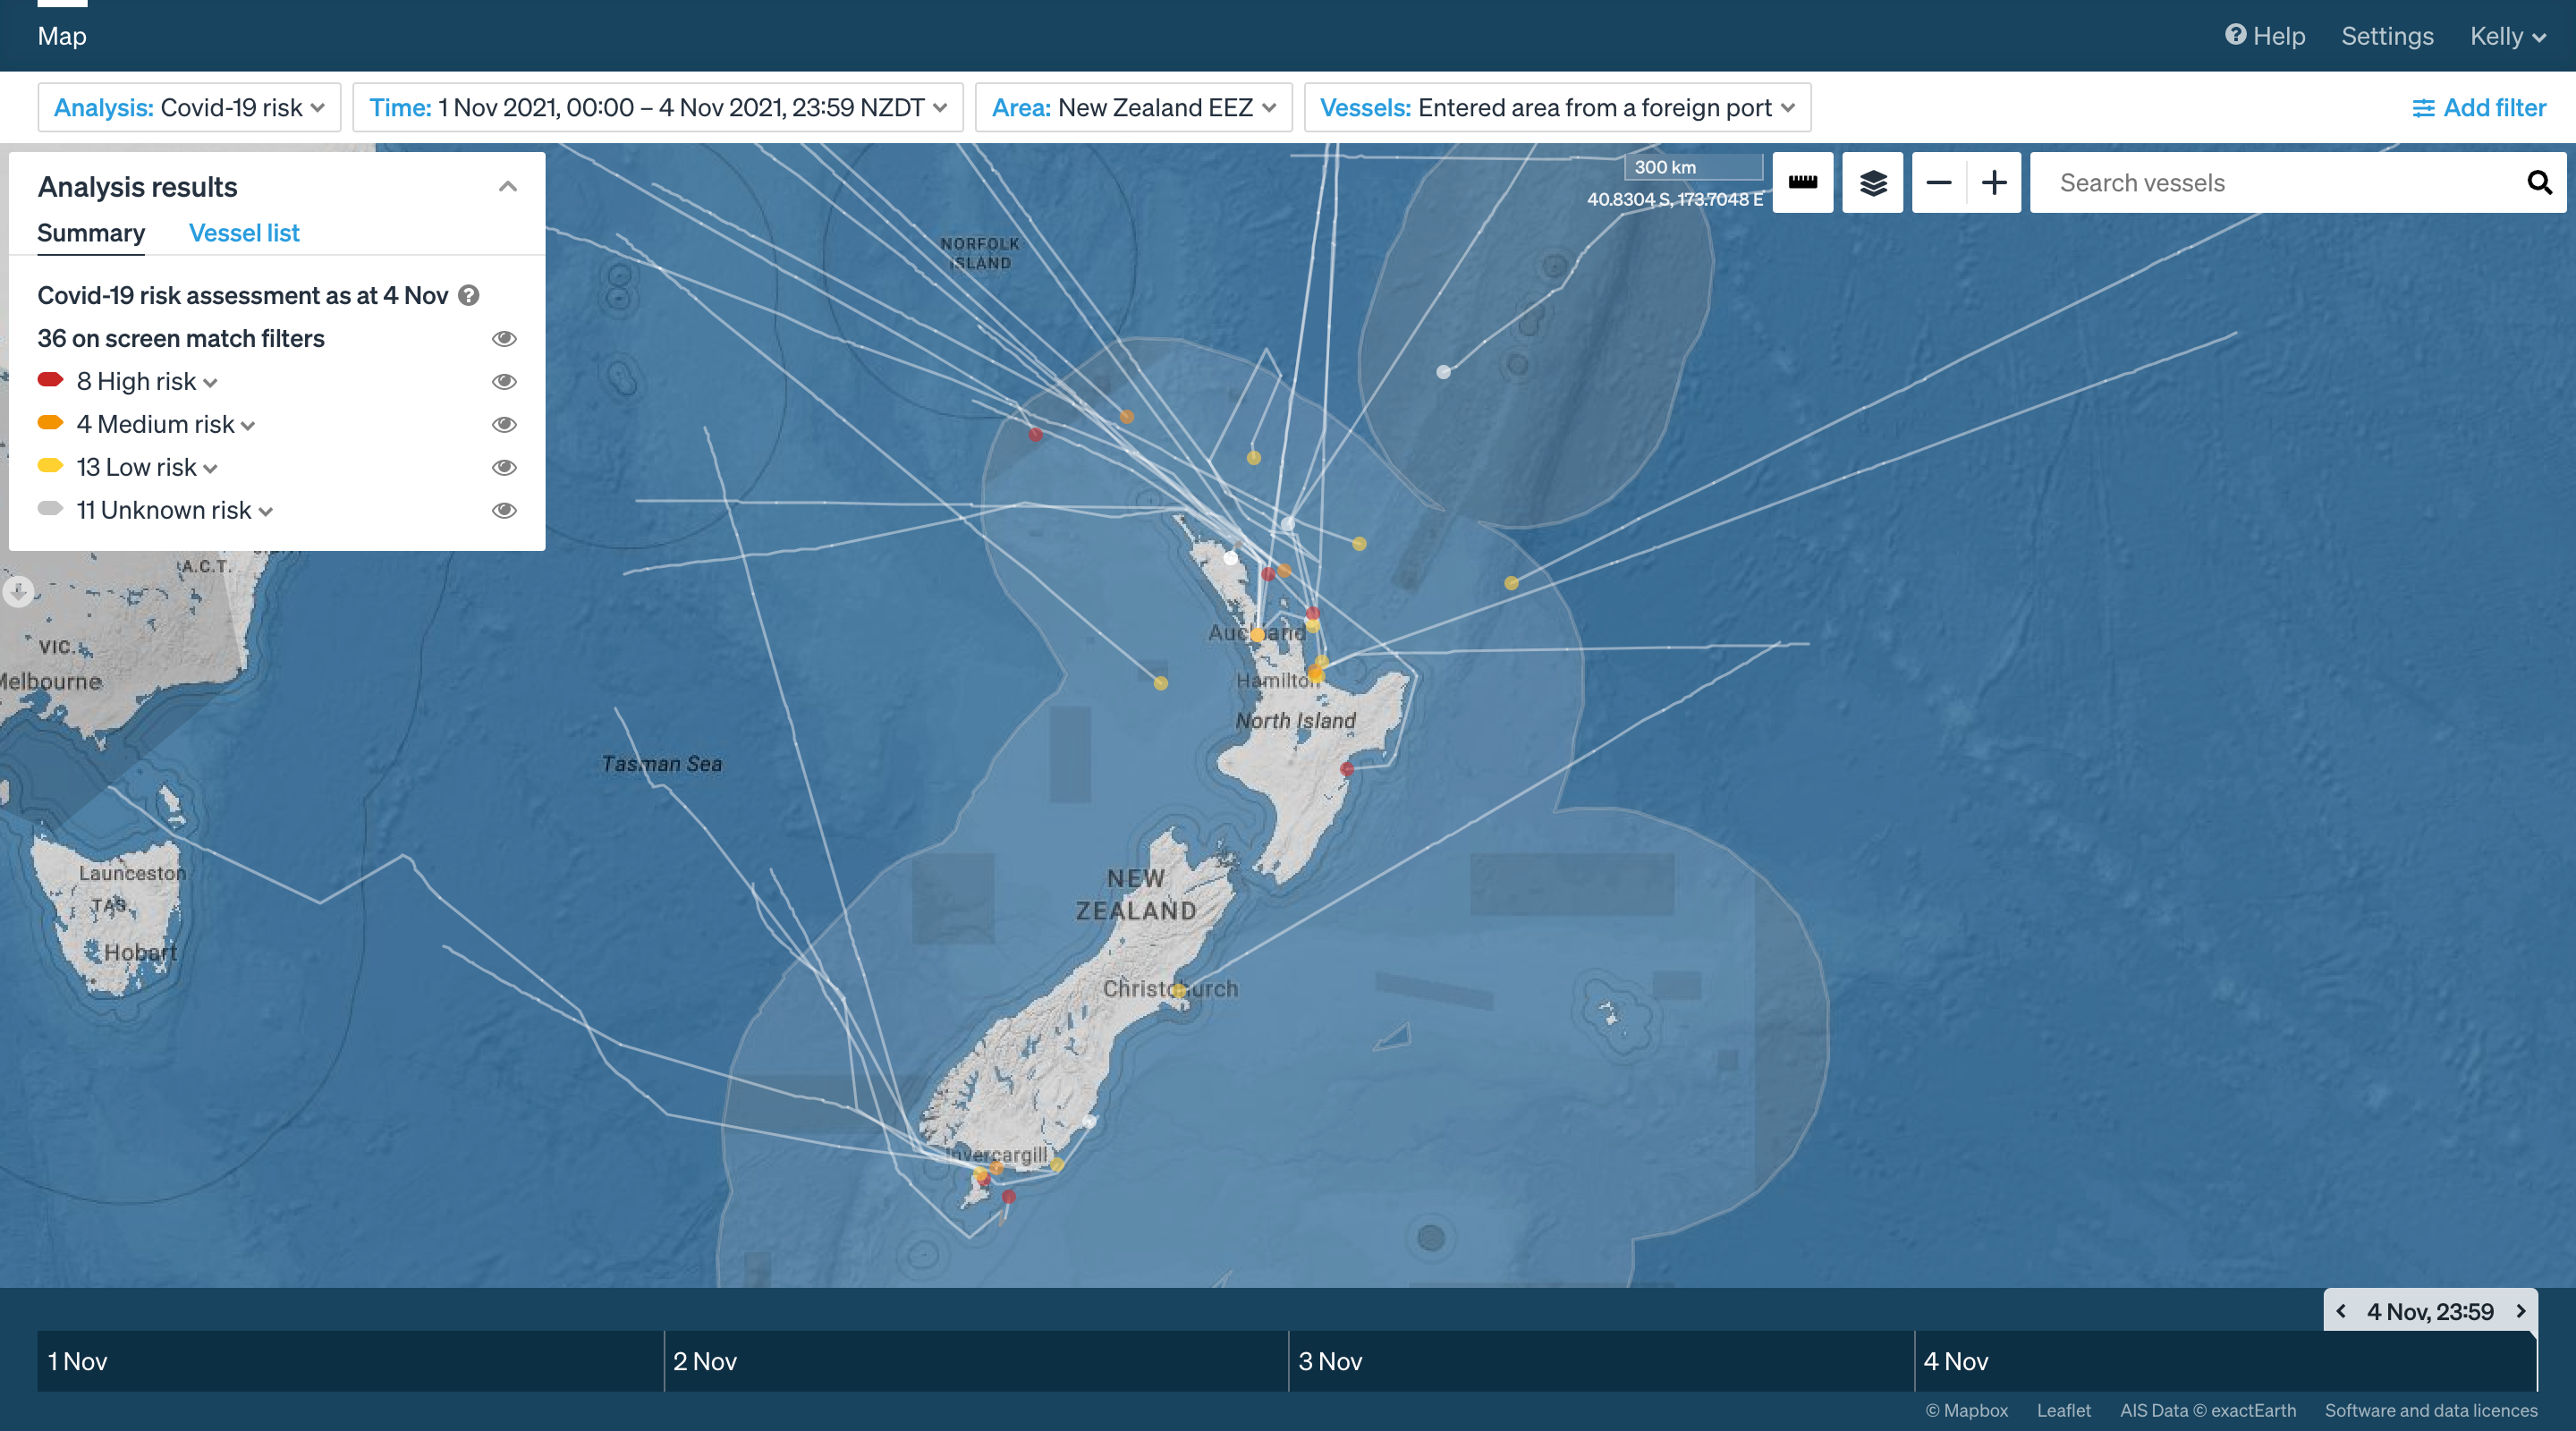Zoom in on the map

coord(1994,182)
